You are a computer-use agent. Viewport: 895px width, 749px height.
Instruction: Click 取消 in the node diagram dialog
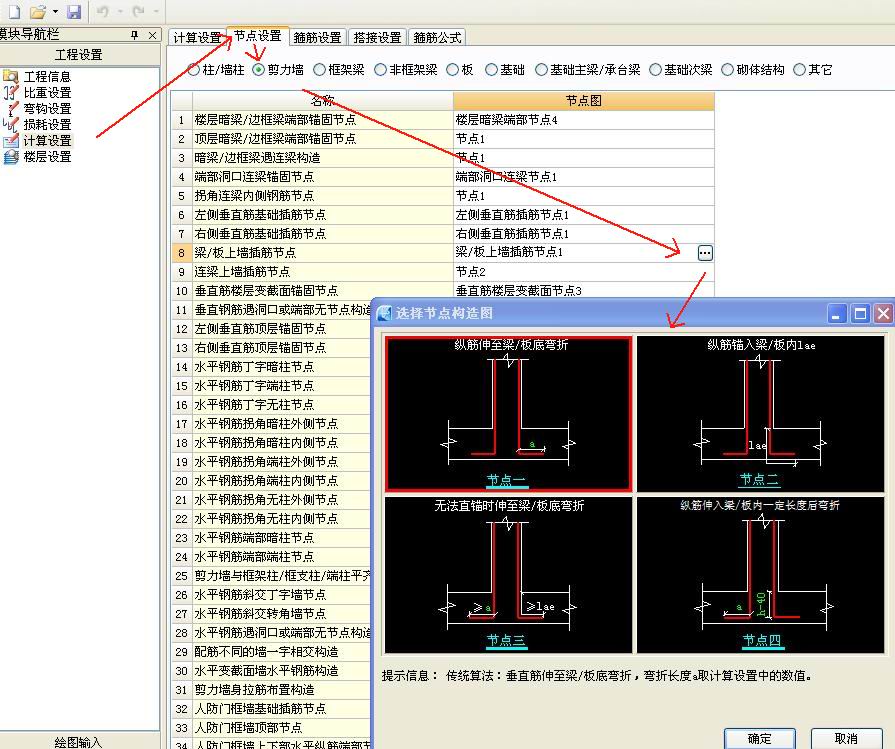pyautogui.click(x=846, y=739)
